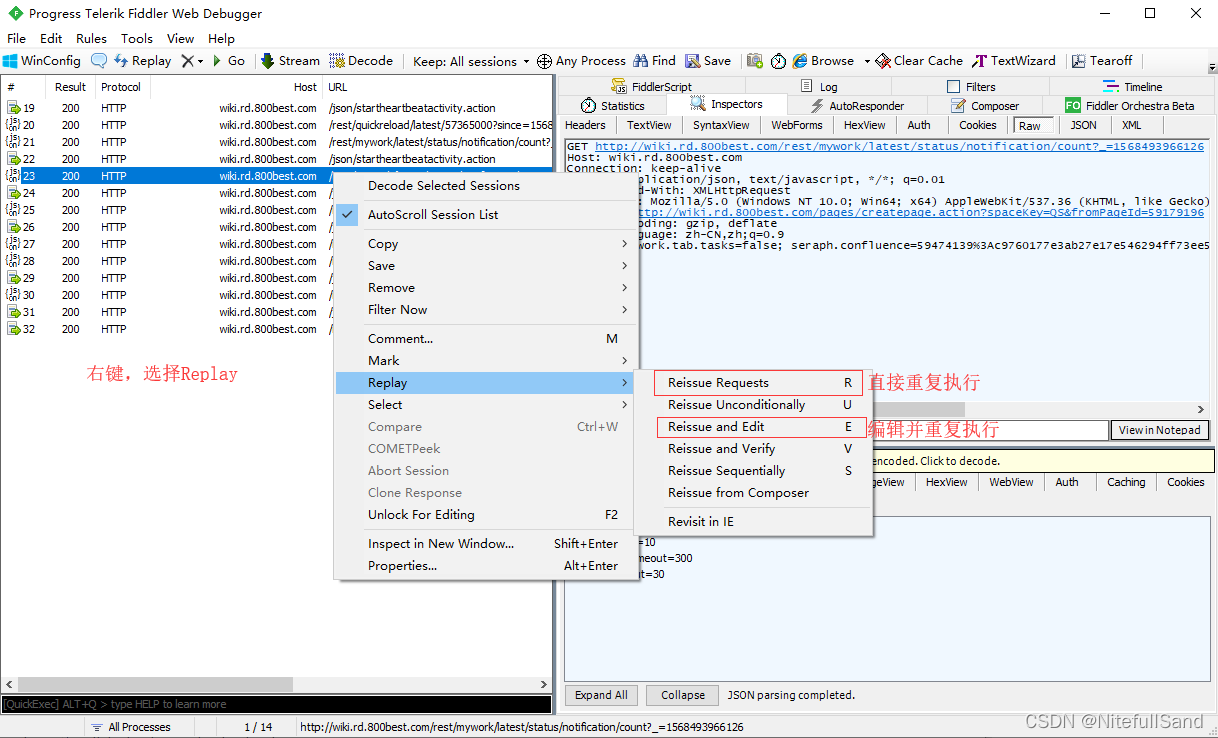Image resolution: width=1218 pixels, height=738 pixels.
Task: Choose Comment... in context menu
Action: [485, 339]
